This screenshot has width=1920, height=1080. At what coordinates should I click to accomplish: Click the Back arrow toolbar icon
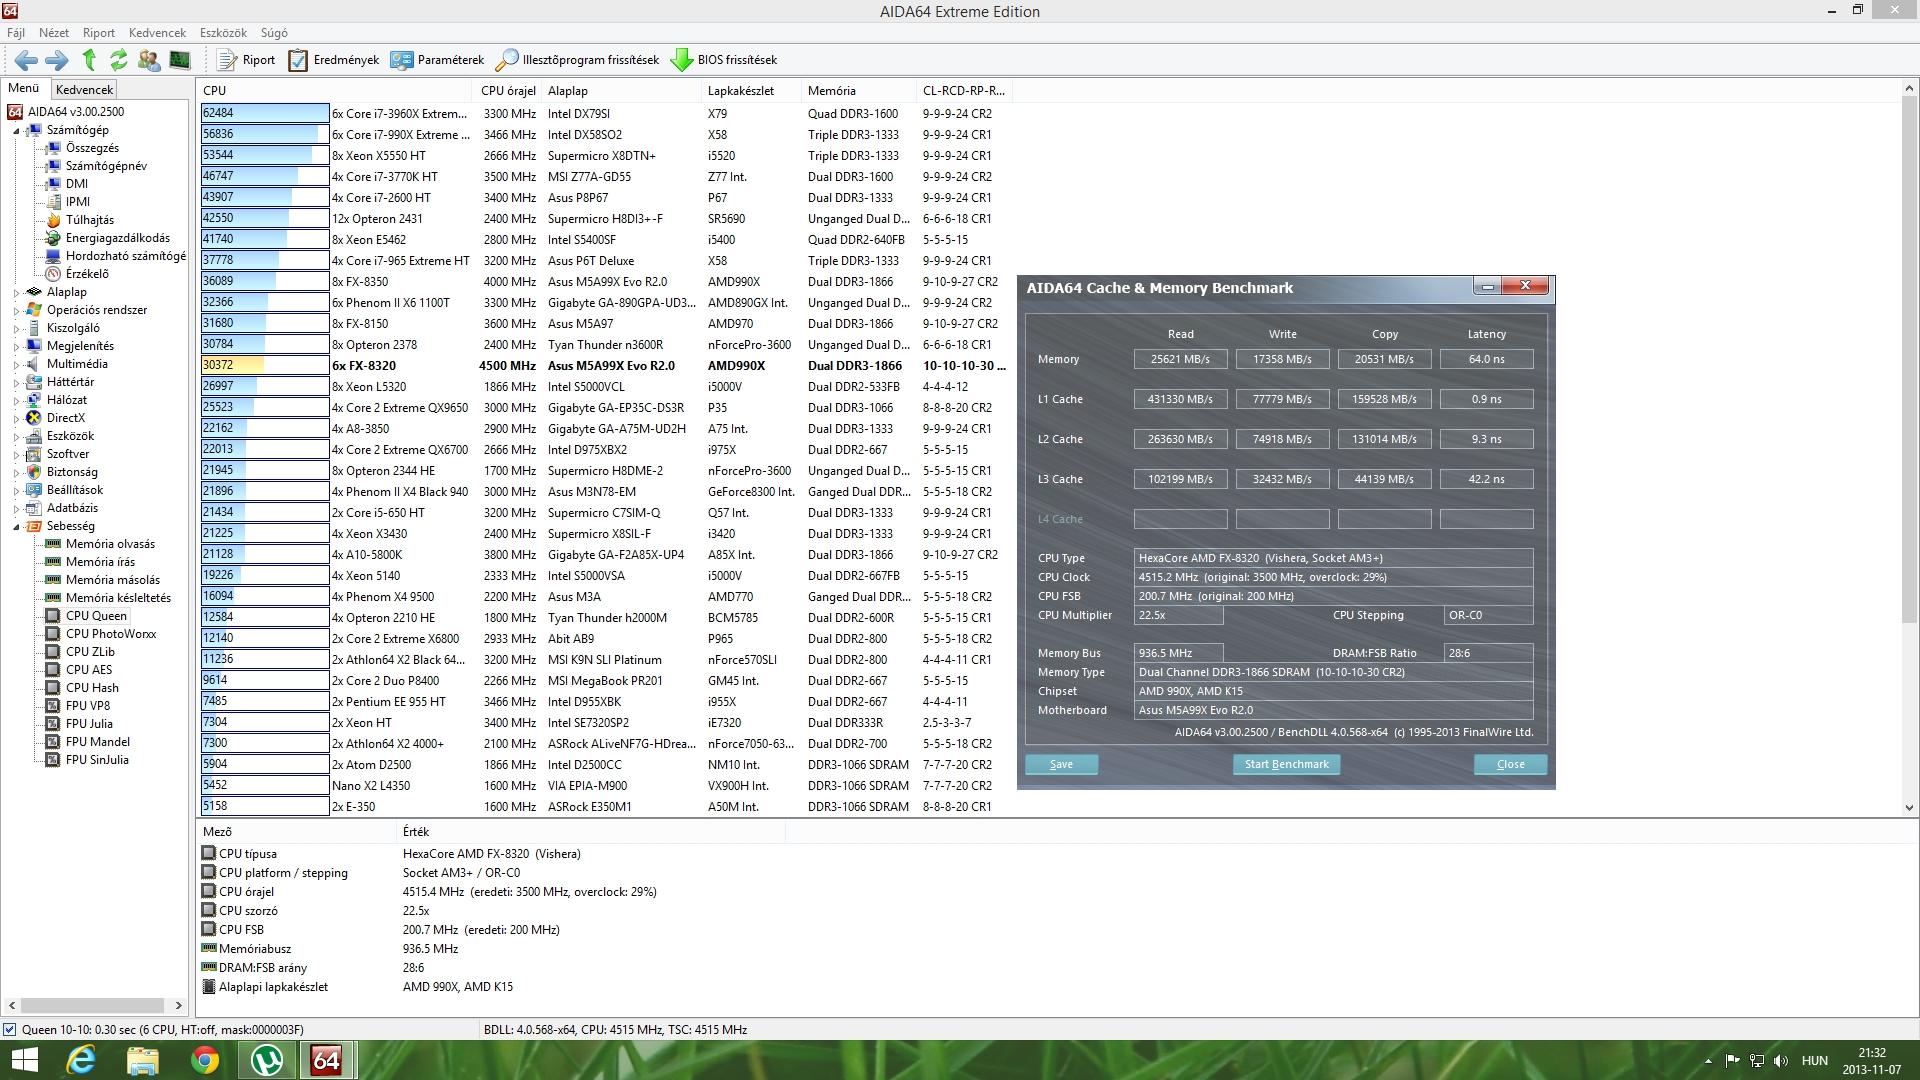(26, 60)
